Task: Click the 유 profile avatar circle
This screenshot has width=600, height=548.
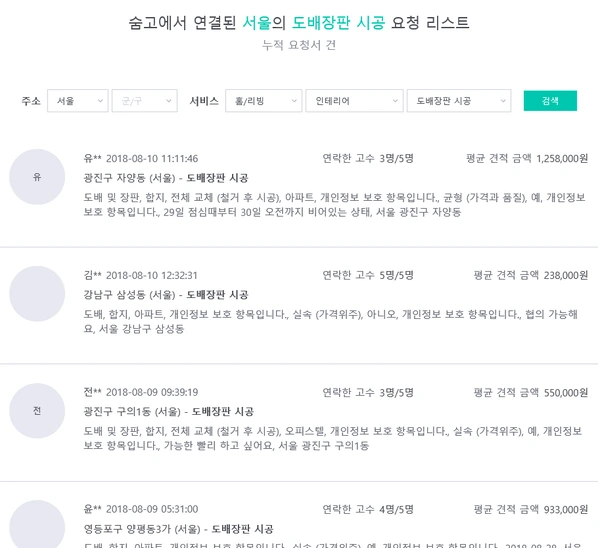Action: pos(37,177)
